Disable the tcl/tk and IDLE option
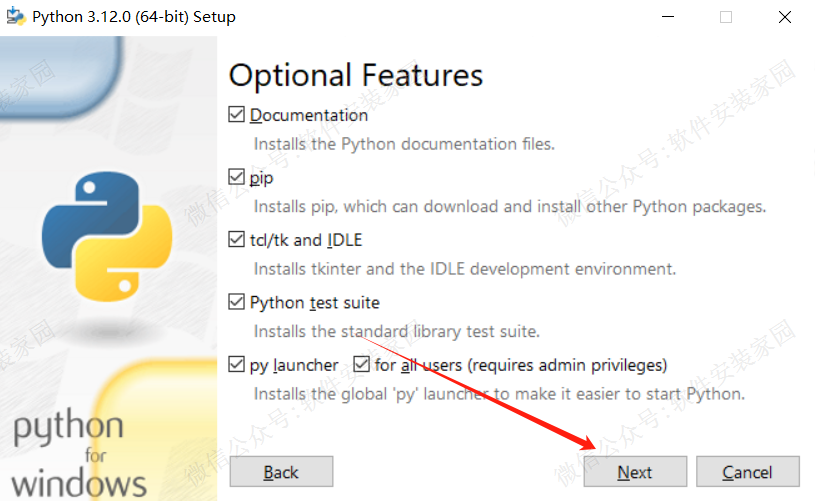The image size is (815, 501). (237, 240)
